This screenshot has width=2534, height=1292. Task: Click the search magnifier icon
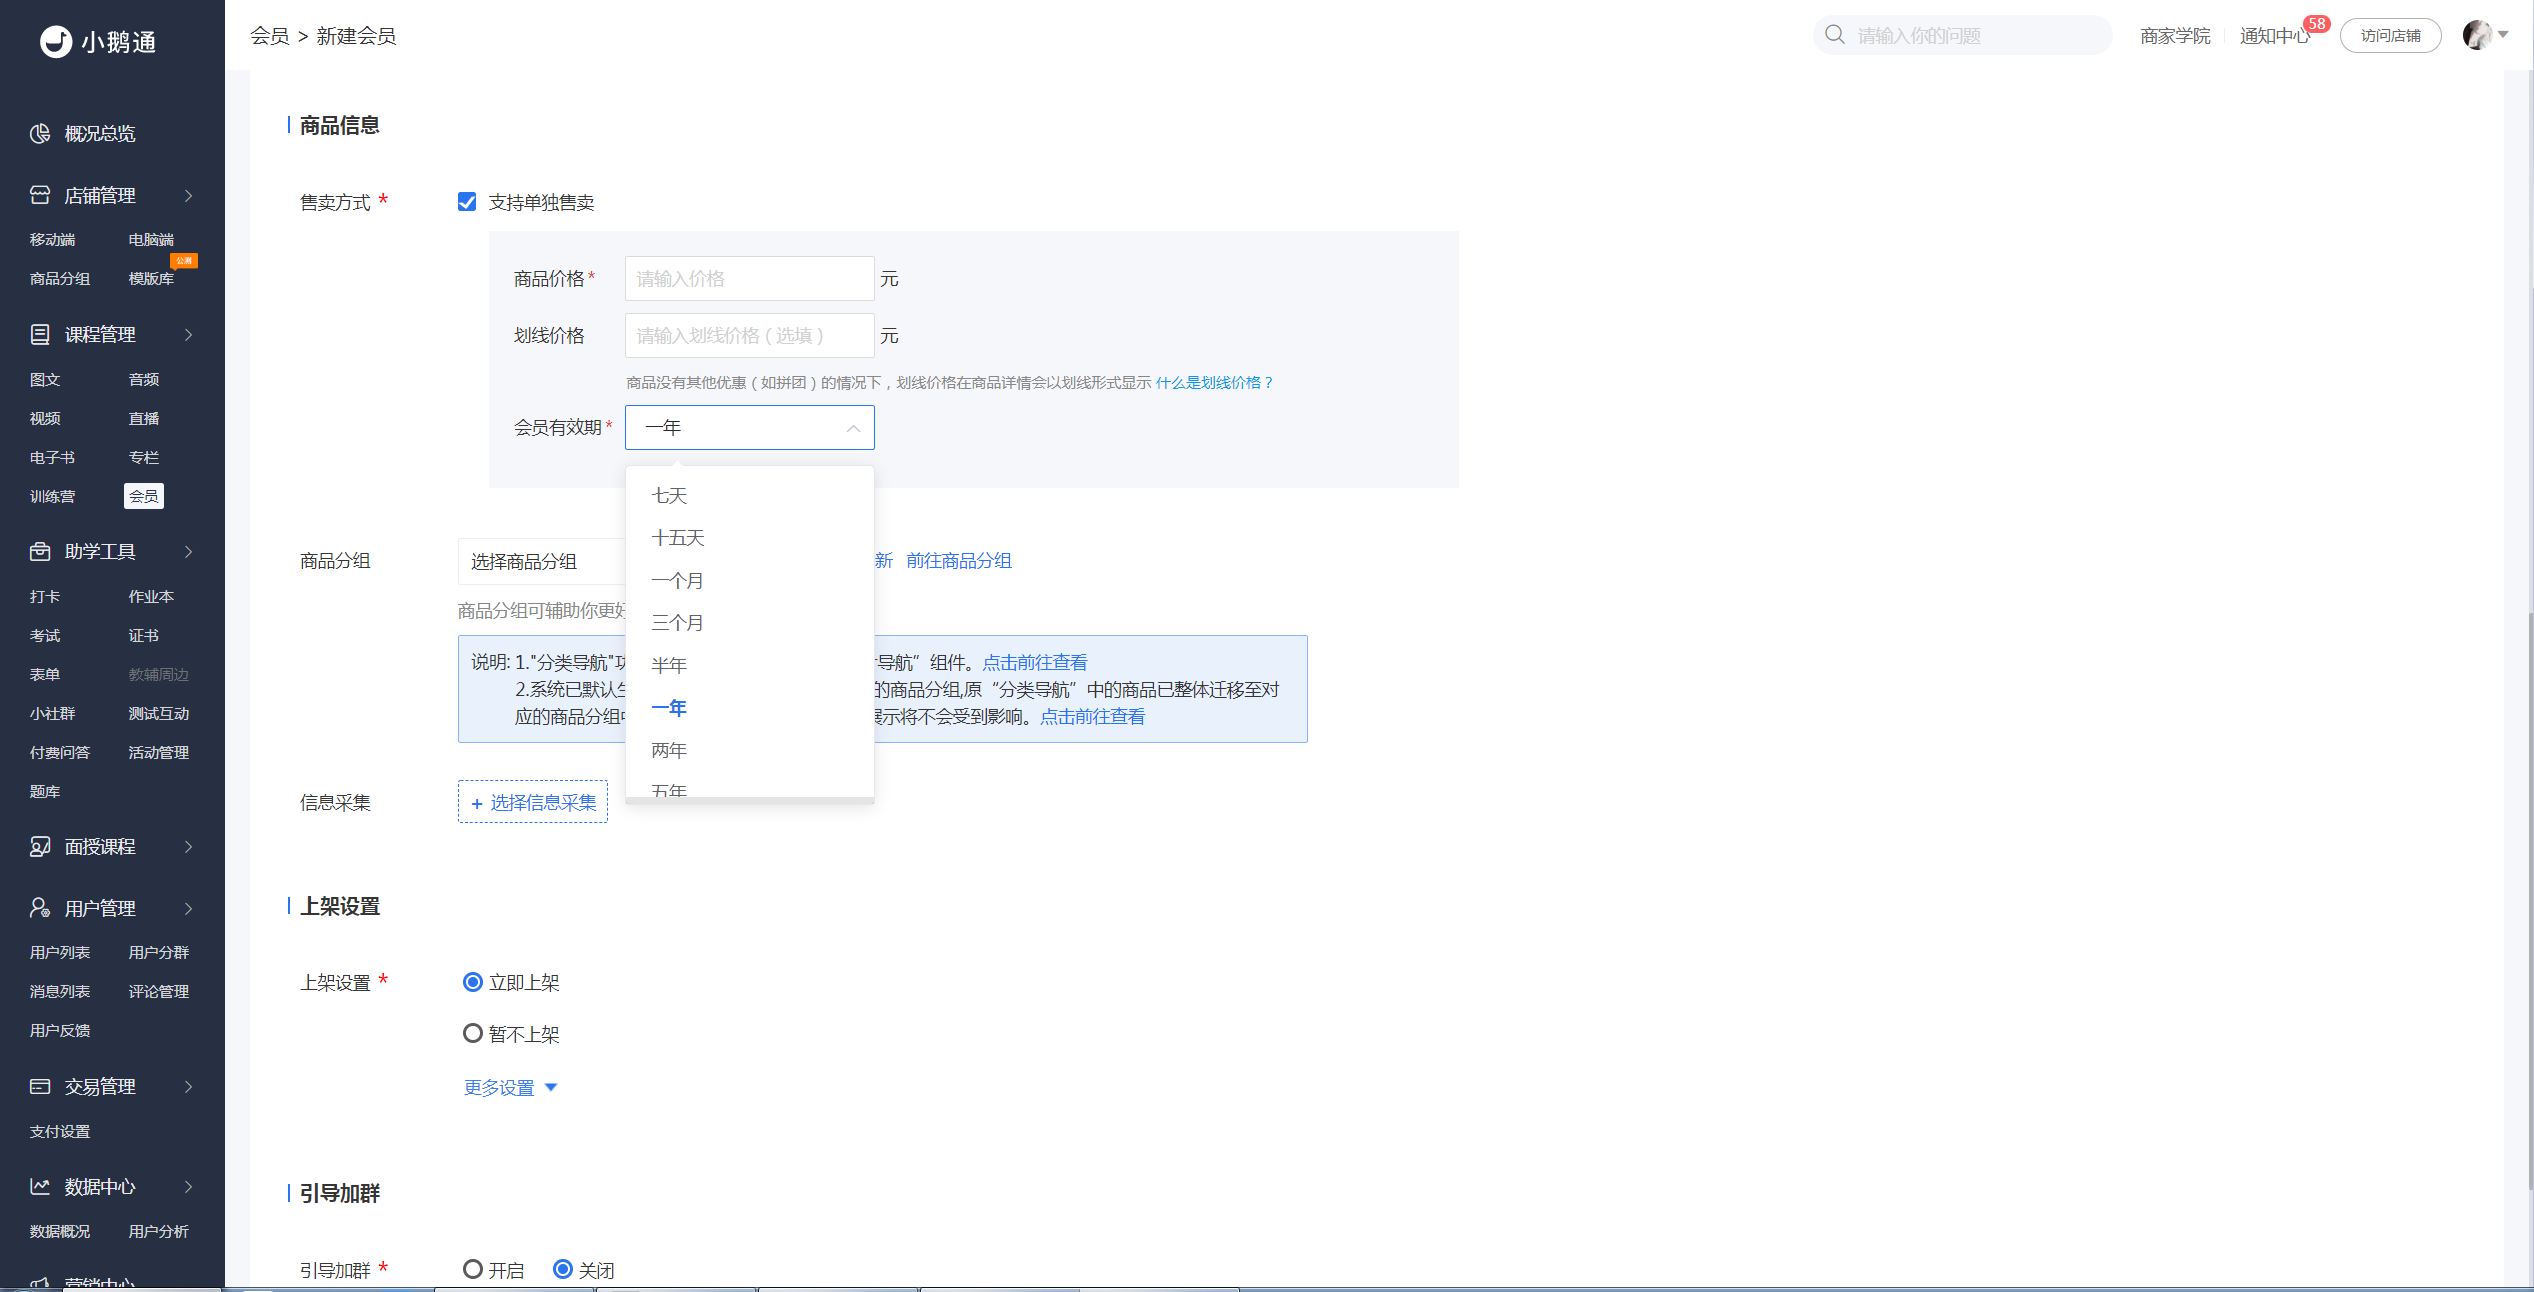point(1834,35)
